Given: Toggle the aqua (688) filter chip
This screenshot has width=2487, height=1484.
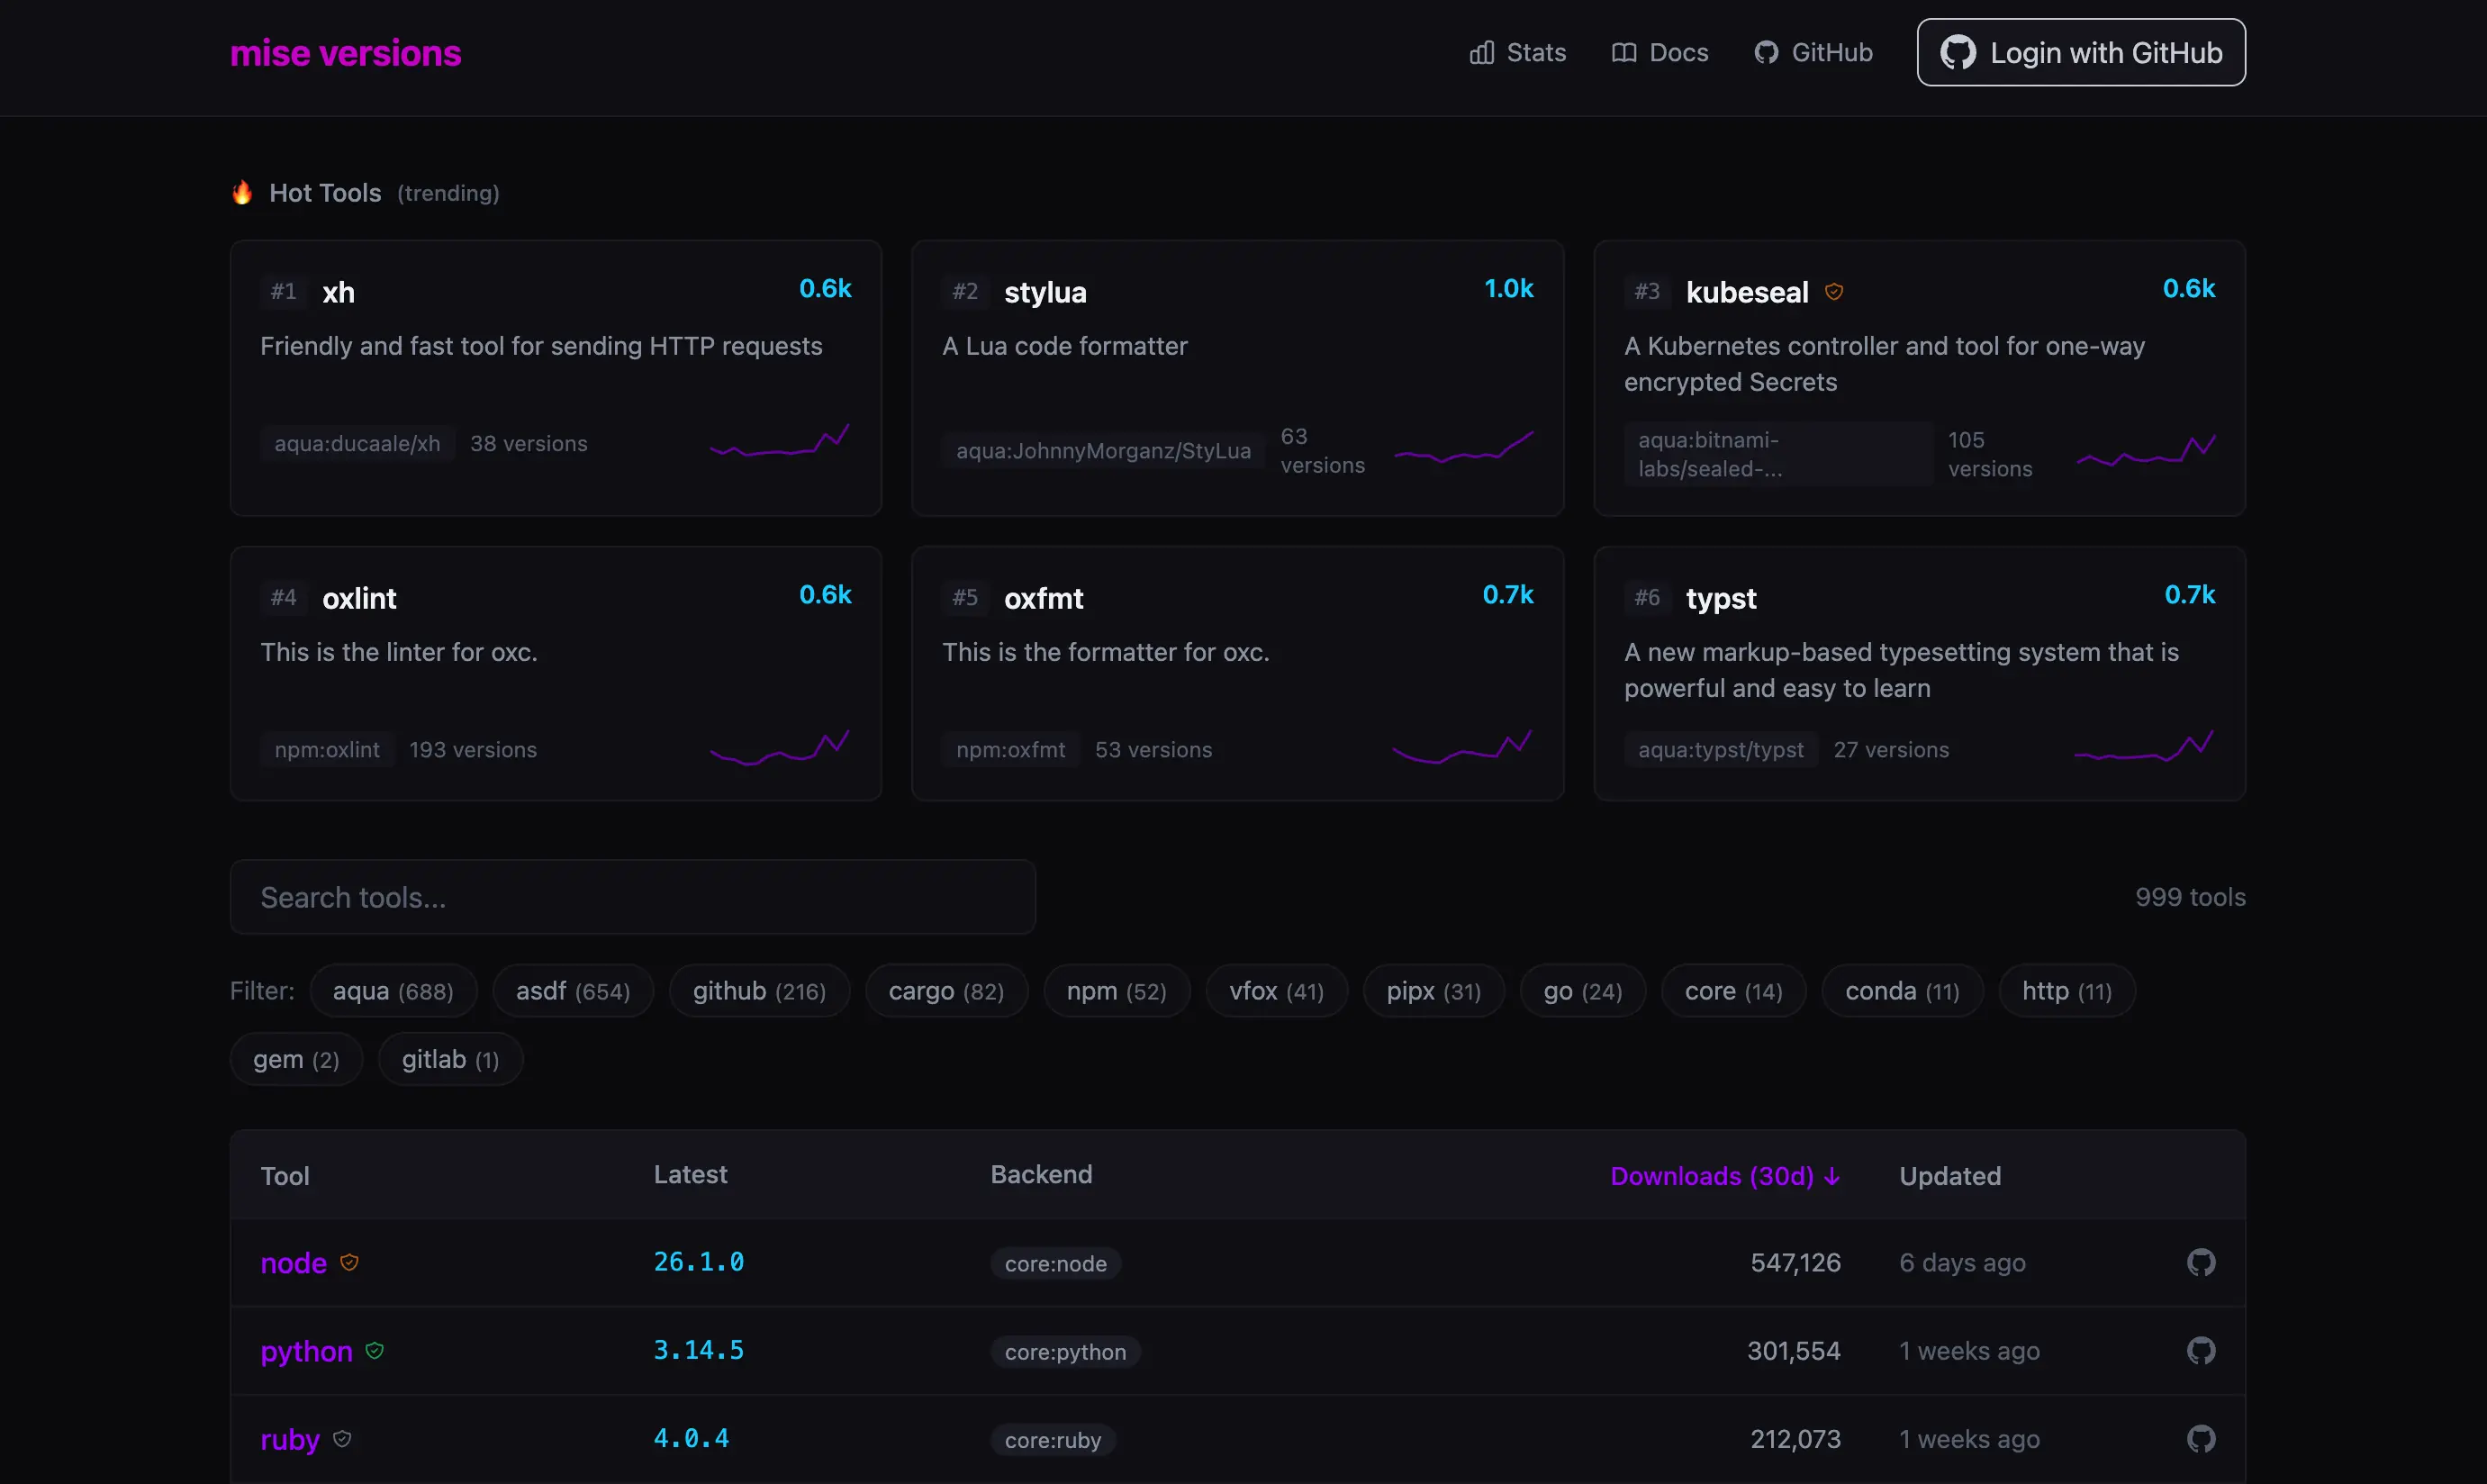Looking at the screenshot, I should [393, 991].
